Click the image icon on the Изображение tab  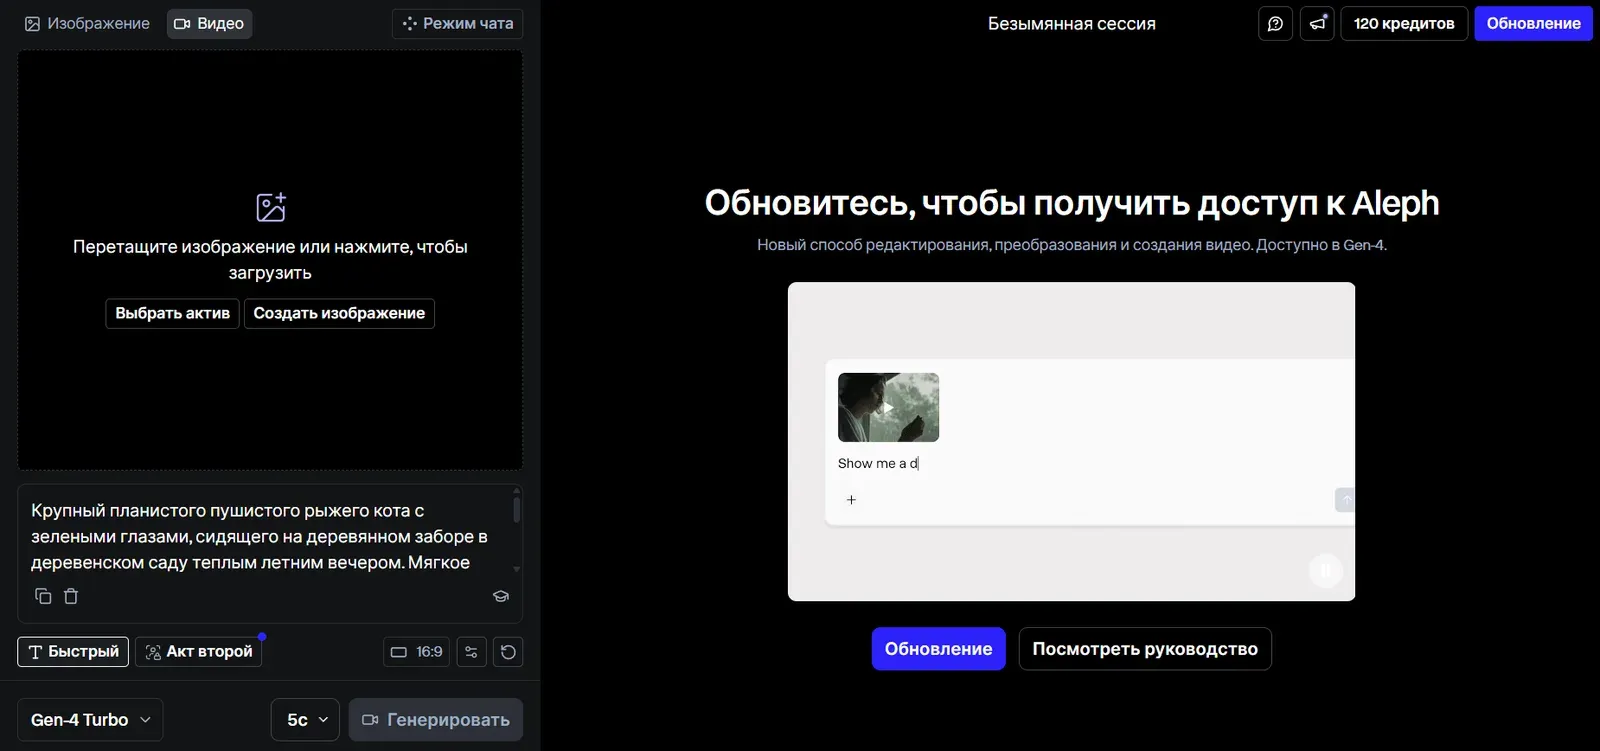[x=32, y=23]
